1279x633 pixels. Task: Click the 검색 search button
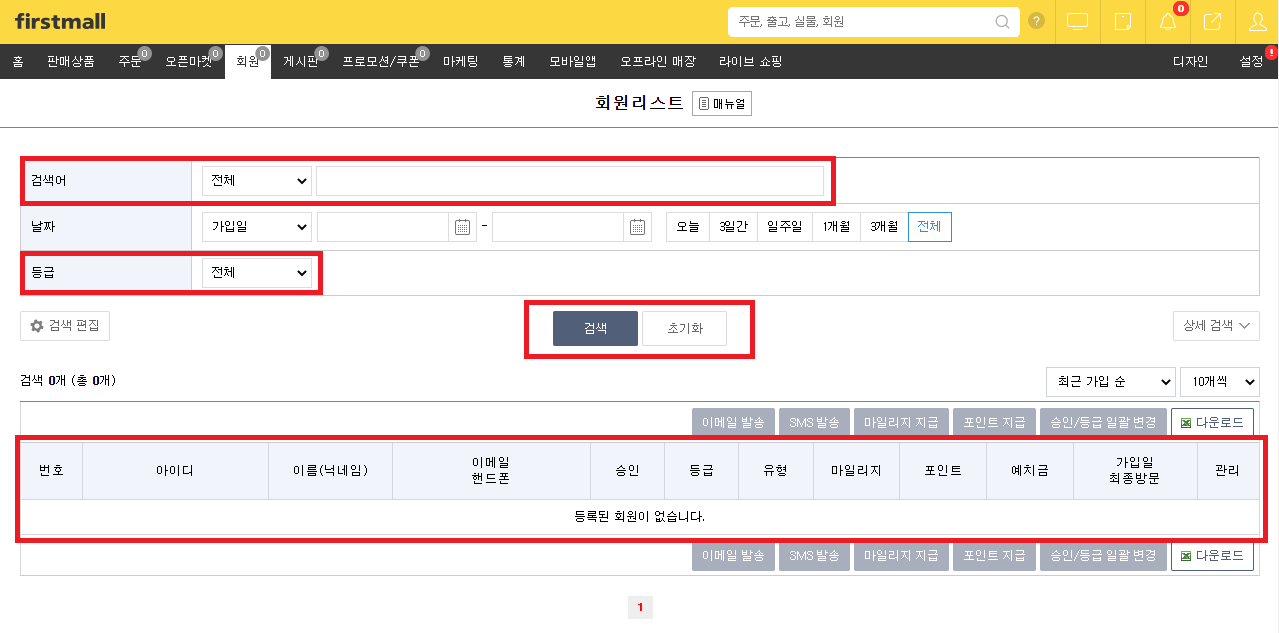click(x=594, y=328)
